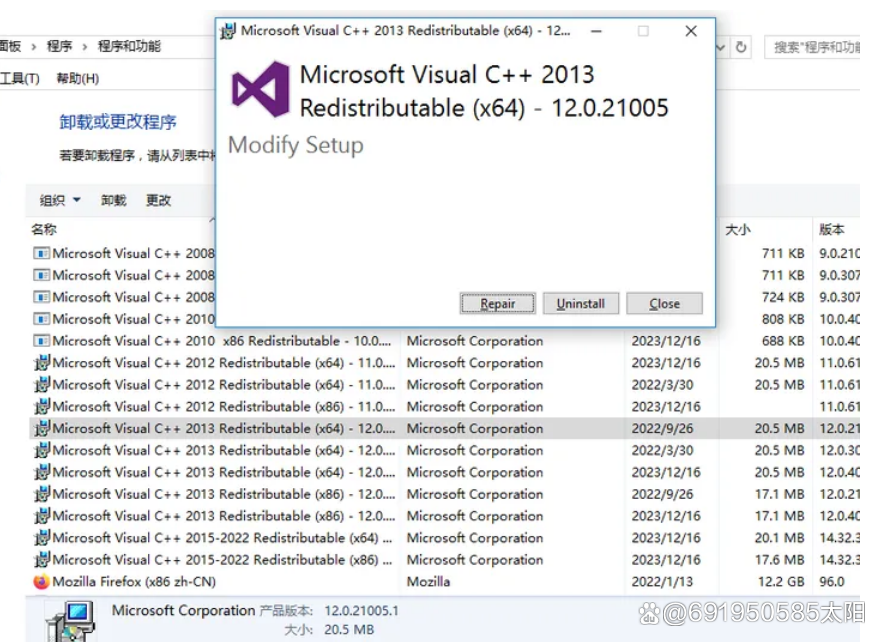Click the 96.0 version cell
Screen dimensions: 883x644
pyautogui.click(x=832, y=582)
